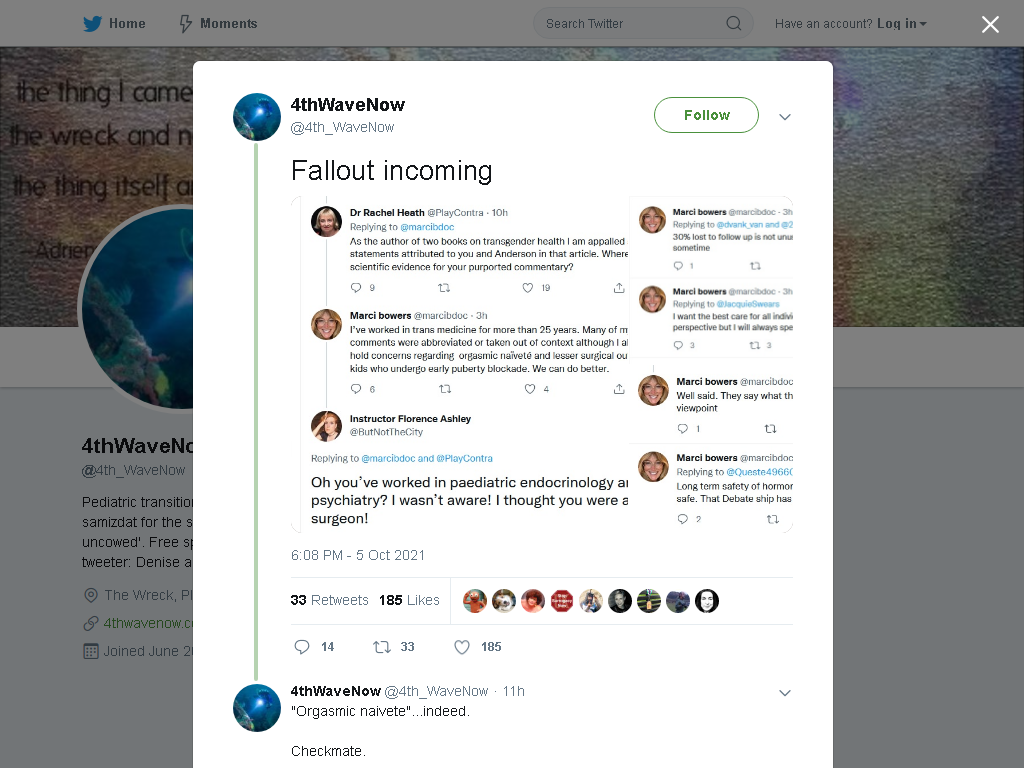Click the link icon beside 4thwavenow website

coord(91,623)
